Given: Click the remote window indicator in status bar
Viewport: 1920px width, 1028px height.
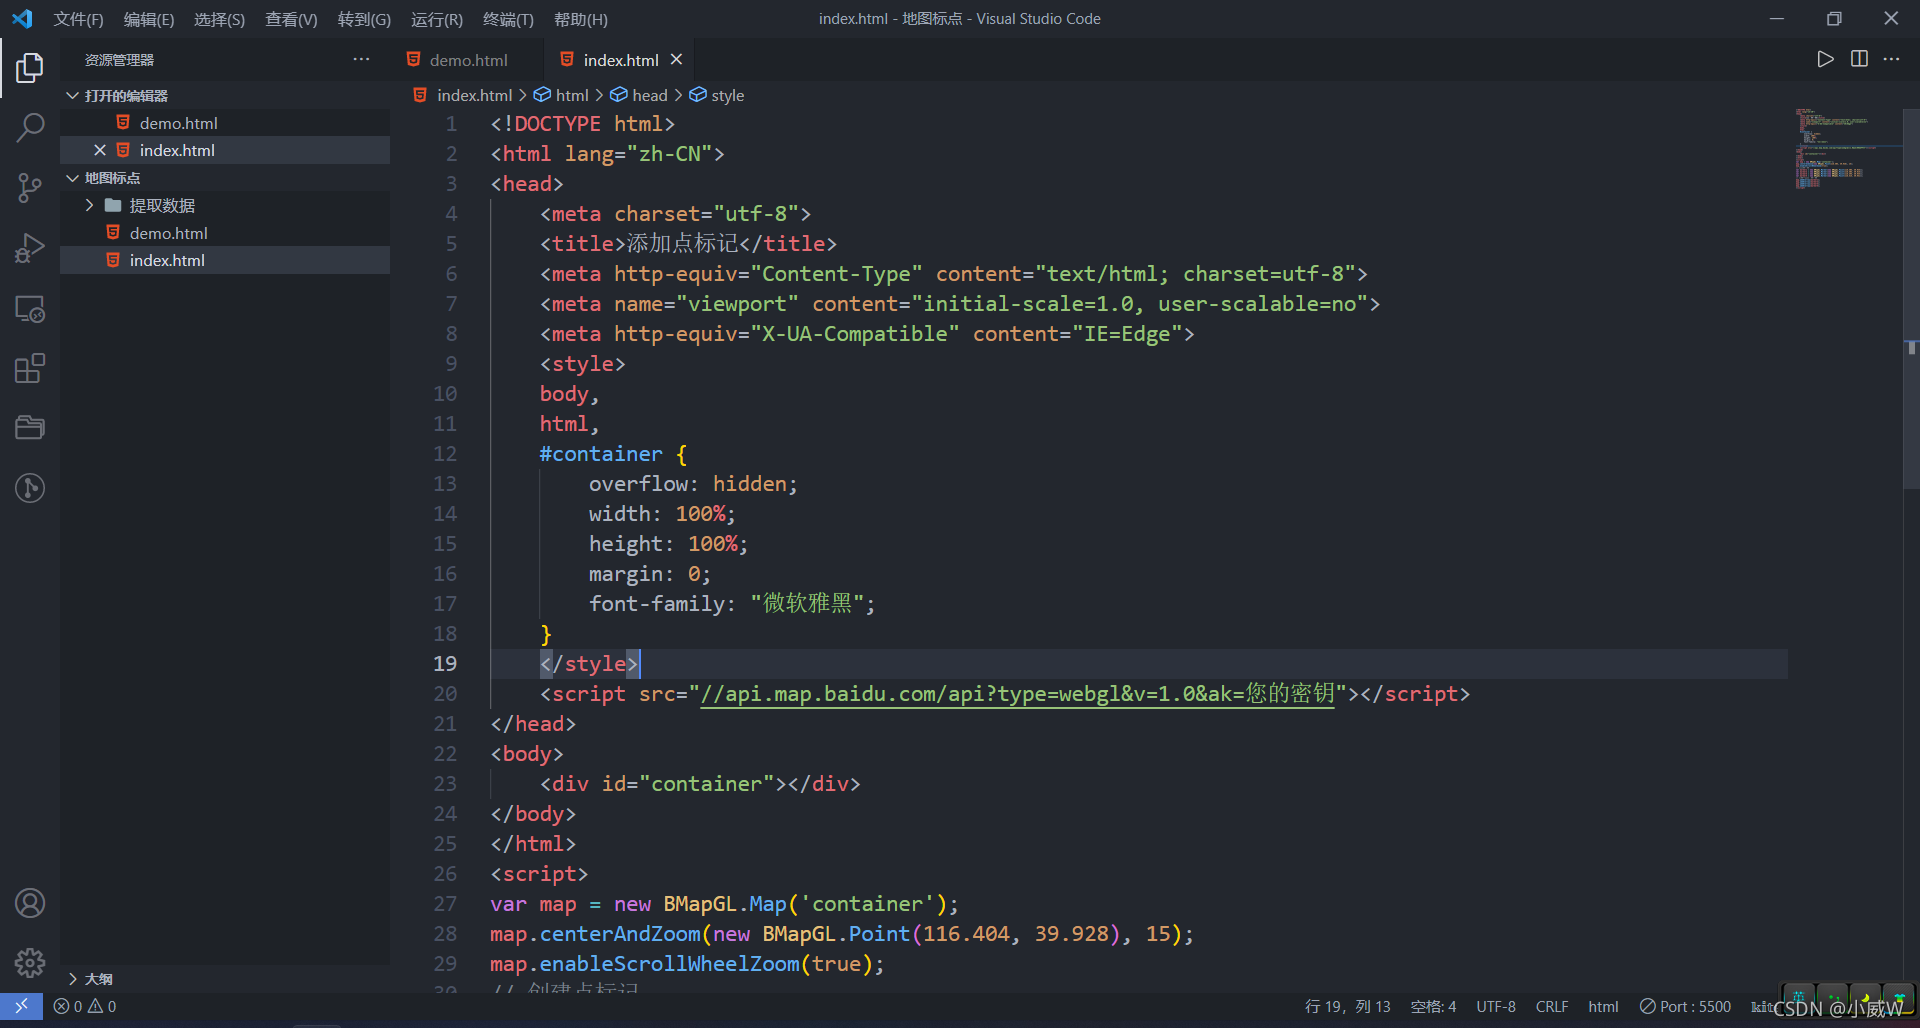Looking at the screenshot, I should pos(21,1006).
